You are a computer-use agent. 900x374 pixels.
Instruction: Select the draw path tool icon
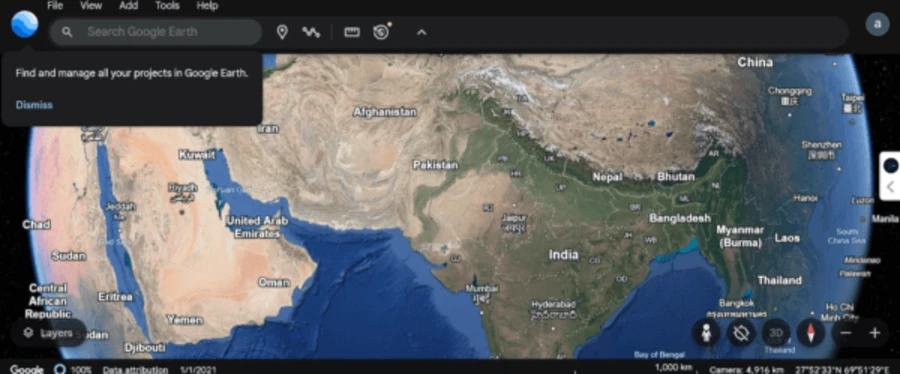pos(311,32)
